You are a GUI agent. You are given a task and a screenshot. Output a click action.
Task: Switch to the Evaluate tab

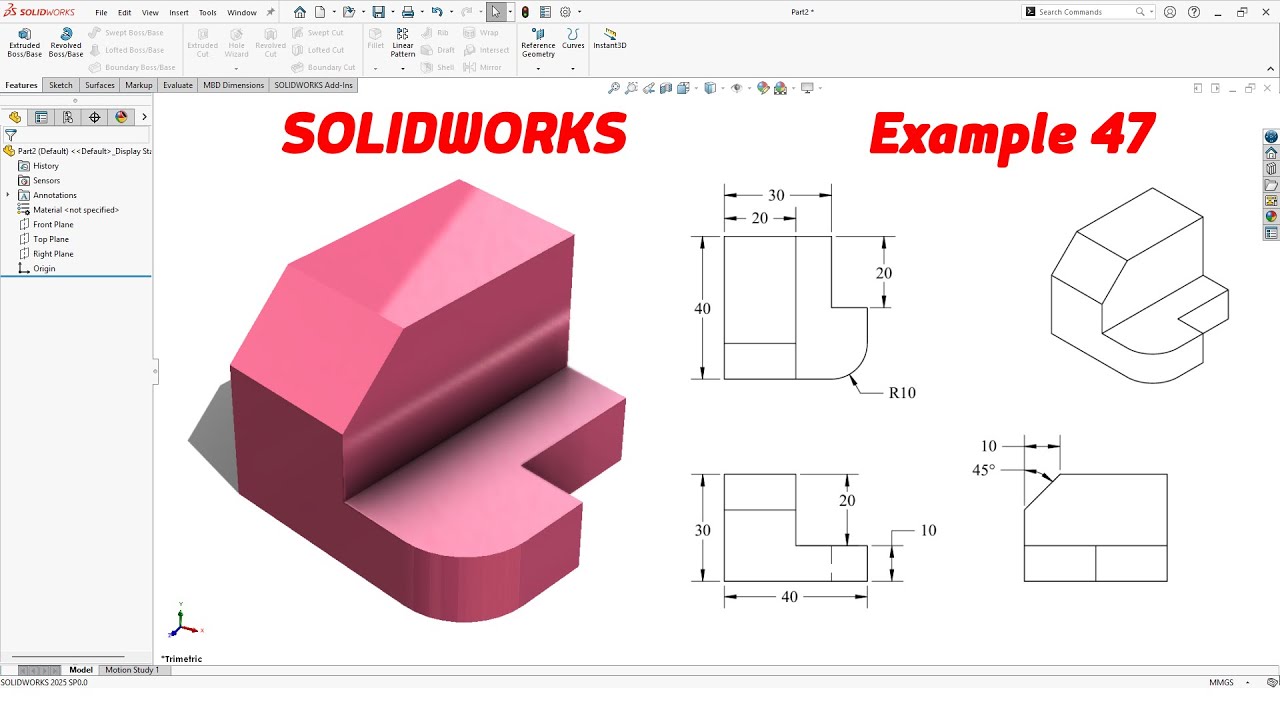coord(178,85)
